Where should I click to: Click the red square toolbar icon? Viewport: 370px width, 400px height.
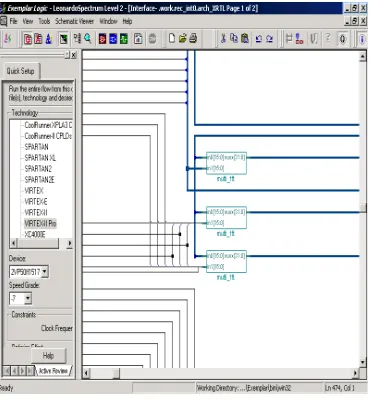pos(102,39)
